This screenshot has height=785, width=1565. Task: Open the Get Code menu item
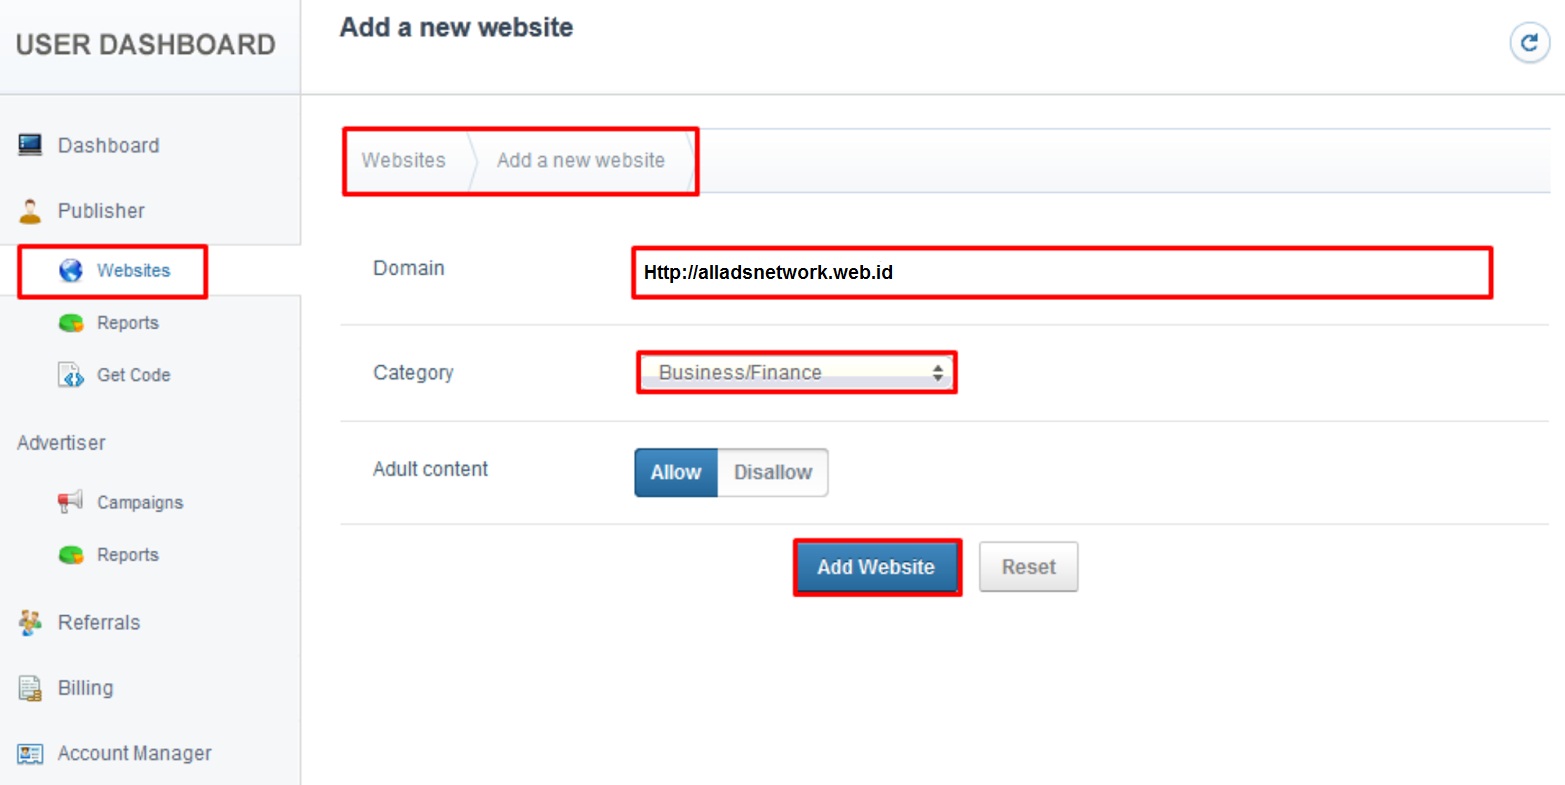[x=133, y=375]
